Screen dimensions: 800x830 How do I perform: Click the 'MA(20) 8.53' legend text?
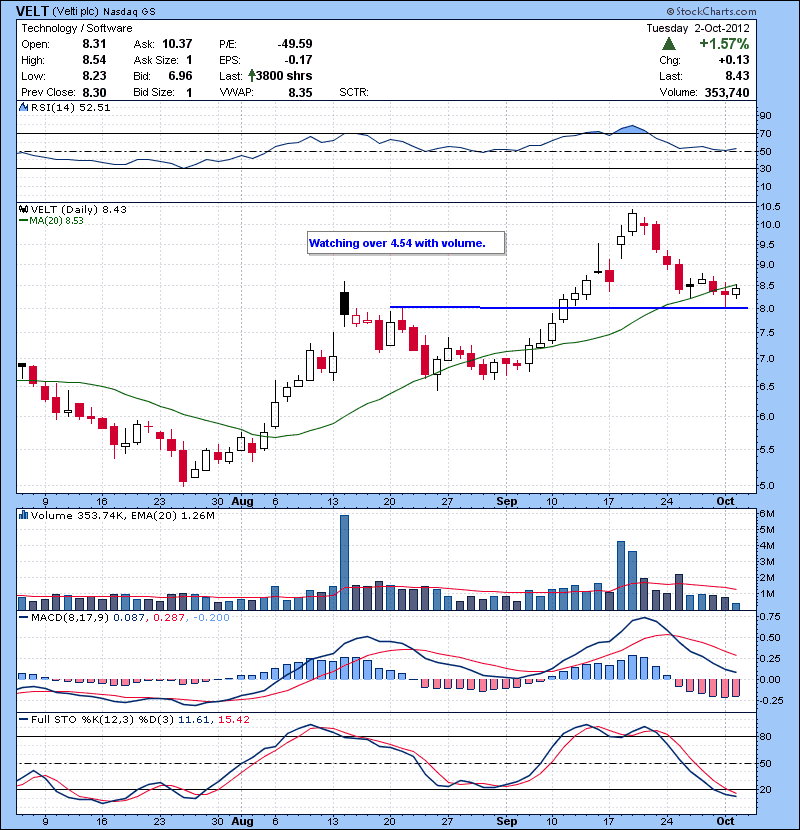[56, 221]
